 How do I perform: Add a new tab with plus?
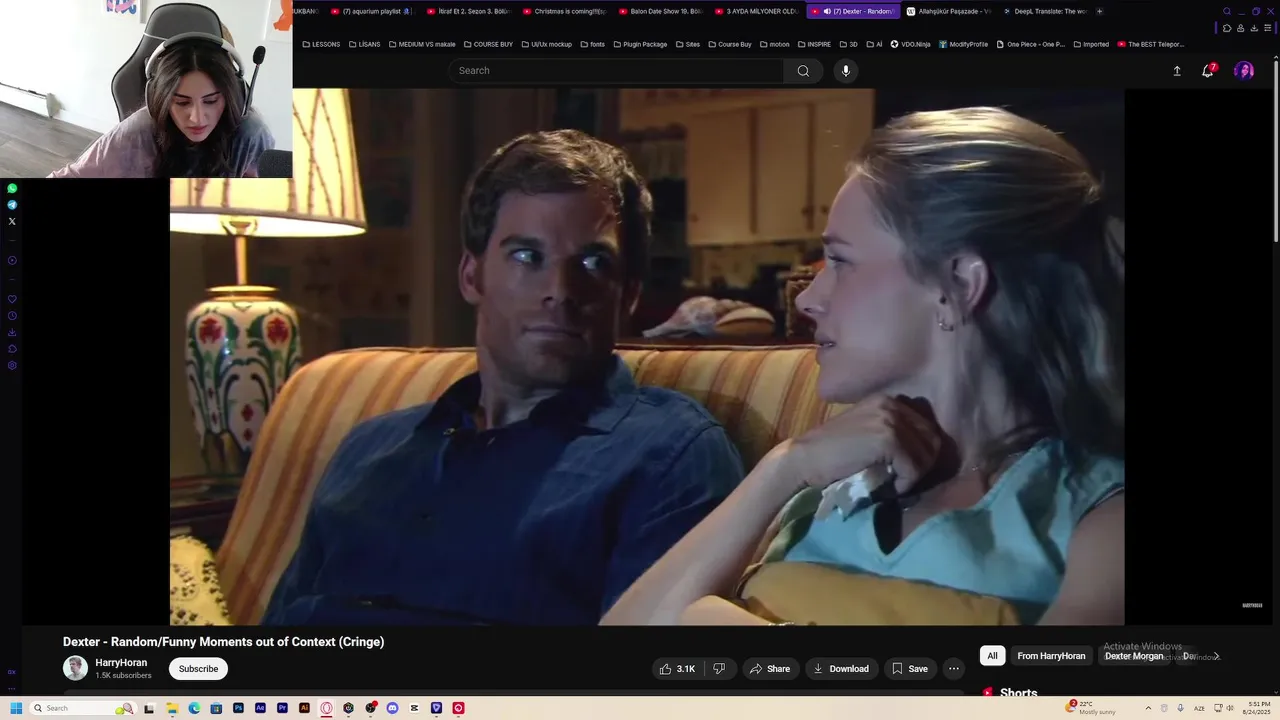[x=1099, y=11]
